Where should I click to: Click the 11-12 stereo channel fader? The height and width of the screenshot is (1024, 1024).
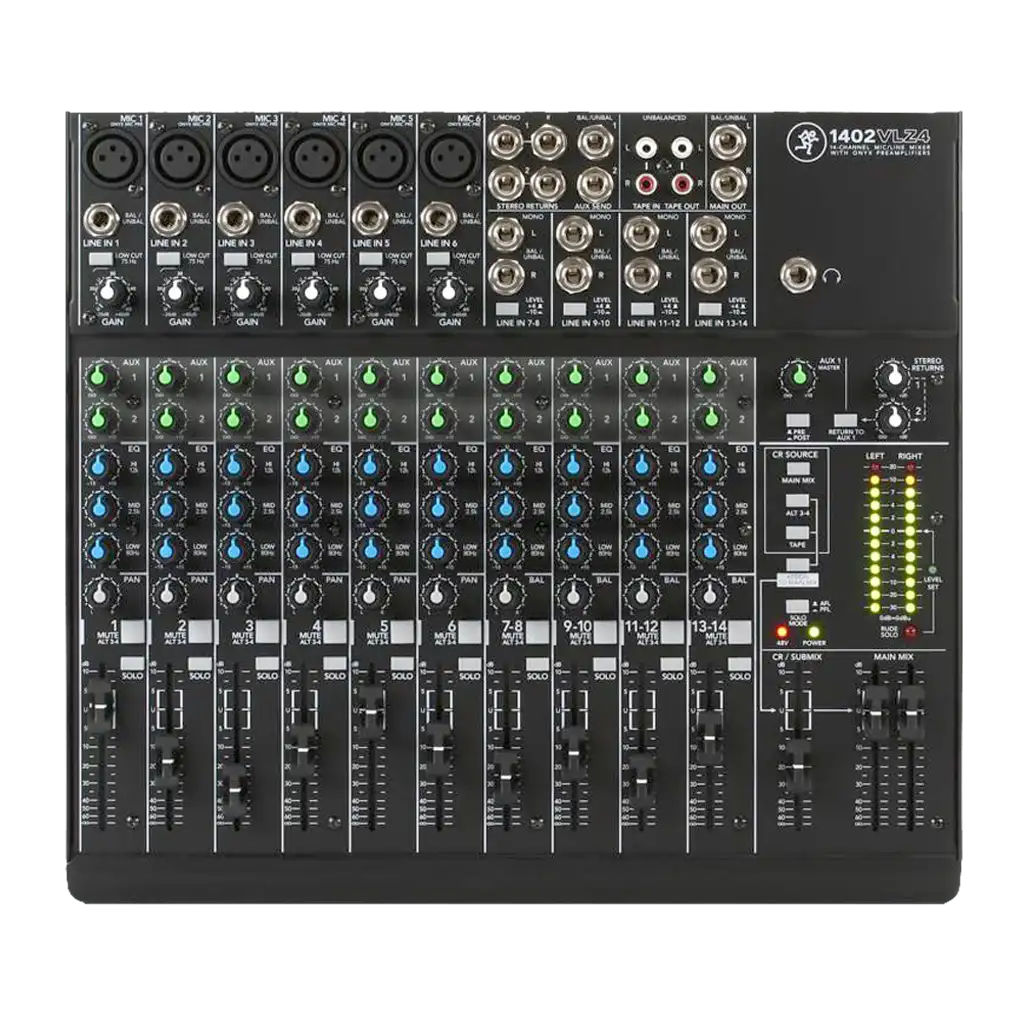pyautogui.click(x=641, y=780)
